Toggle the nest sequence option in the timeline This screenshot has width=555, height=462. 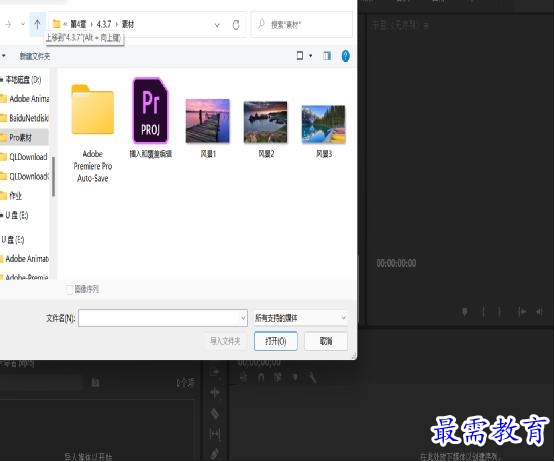244,378
